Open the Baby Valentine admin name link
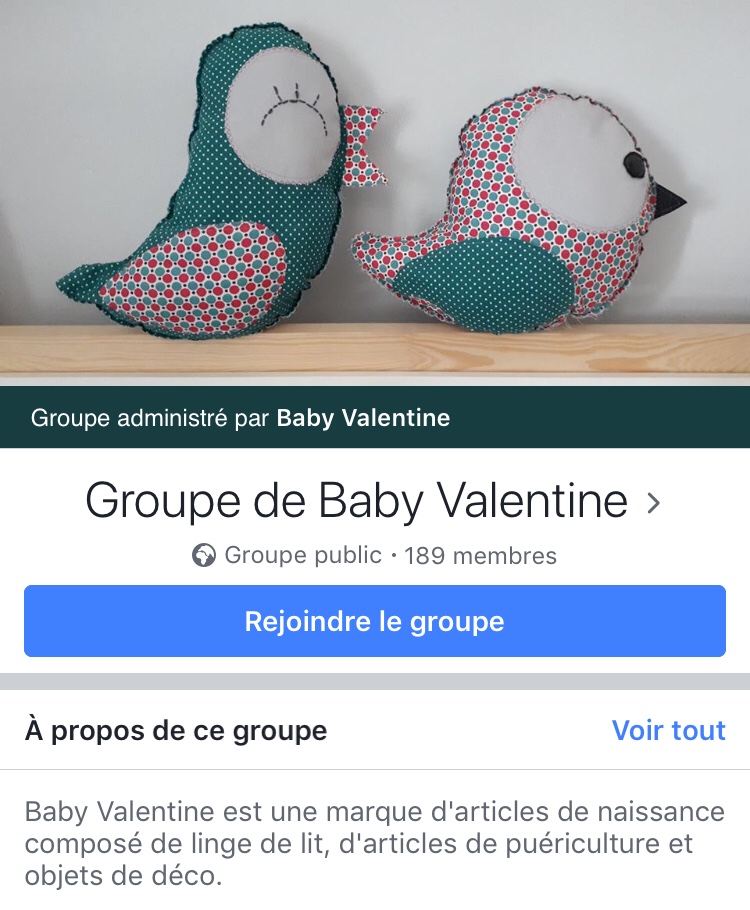 (363, 418)
